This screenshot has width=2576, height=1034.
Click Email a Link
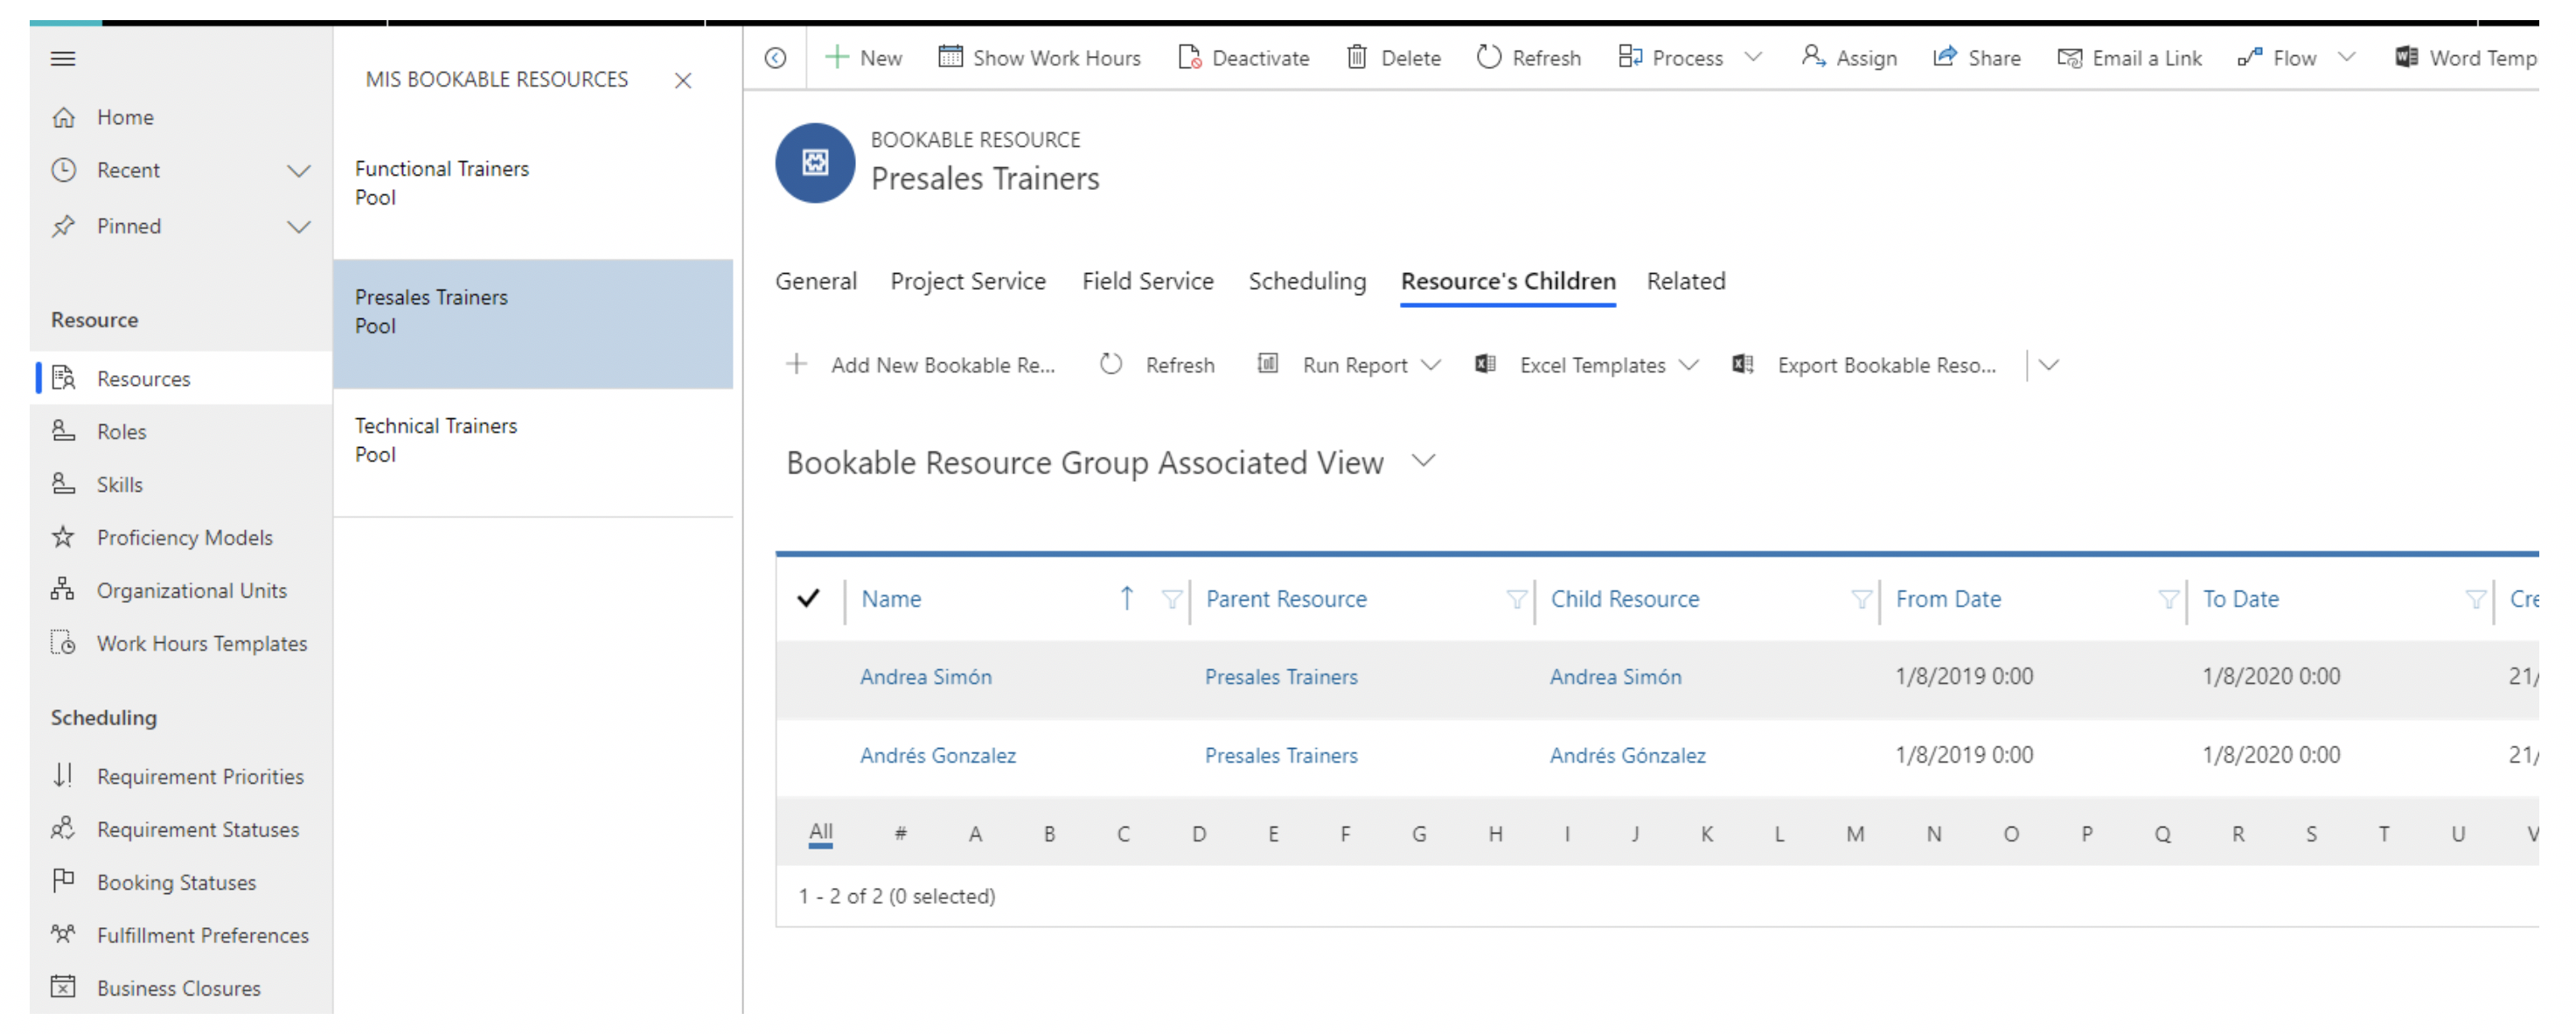[2130, 59]
